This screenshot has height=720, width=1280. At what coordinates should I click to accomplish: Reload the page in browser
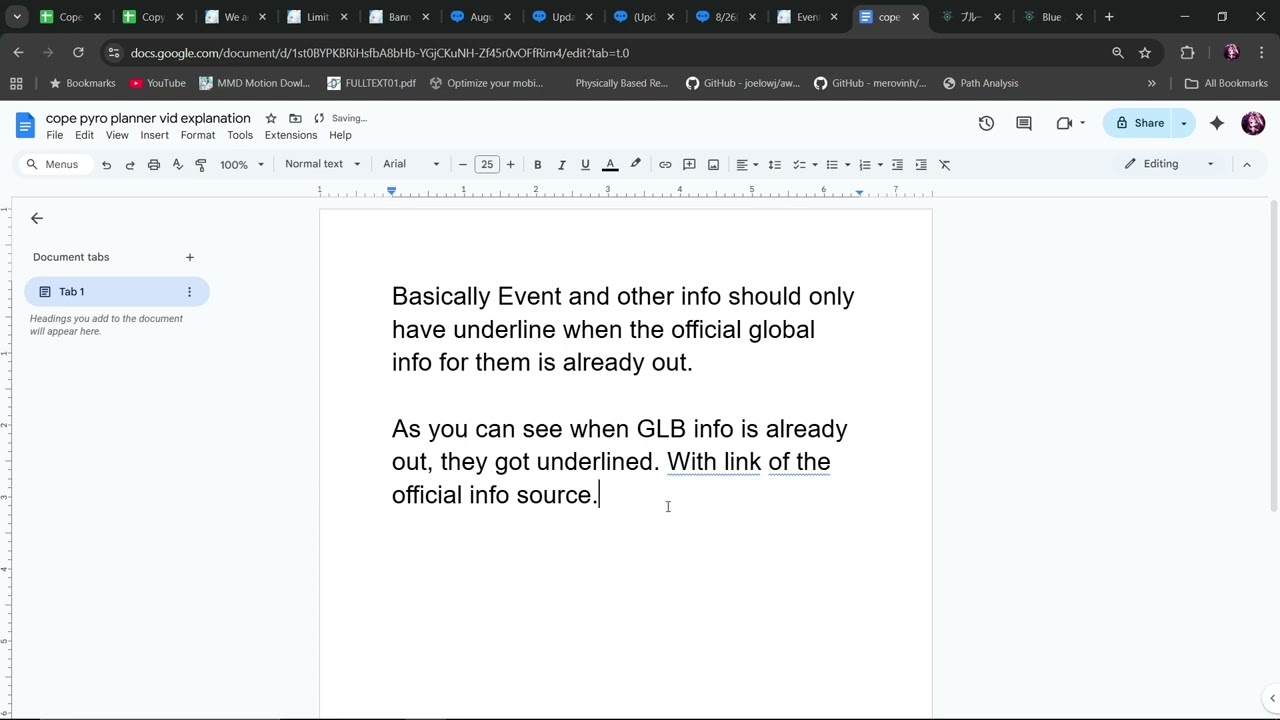[x=78, y=53]
